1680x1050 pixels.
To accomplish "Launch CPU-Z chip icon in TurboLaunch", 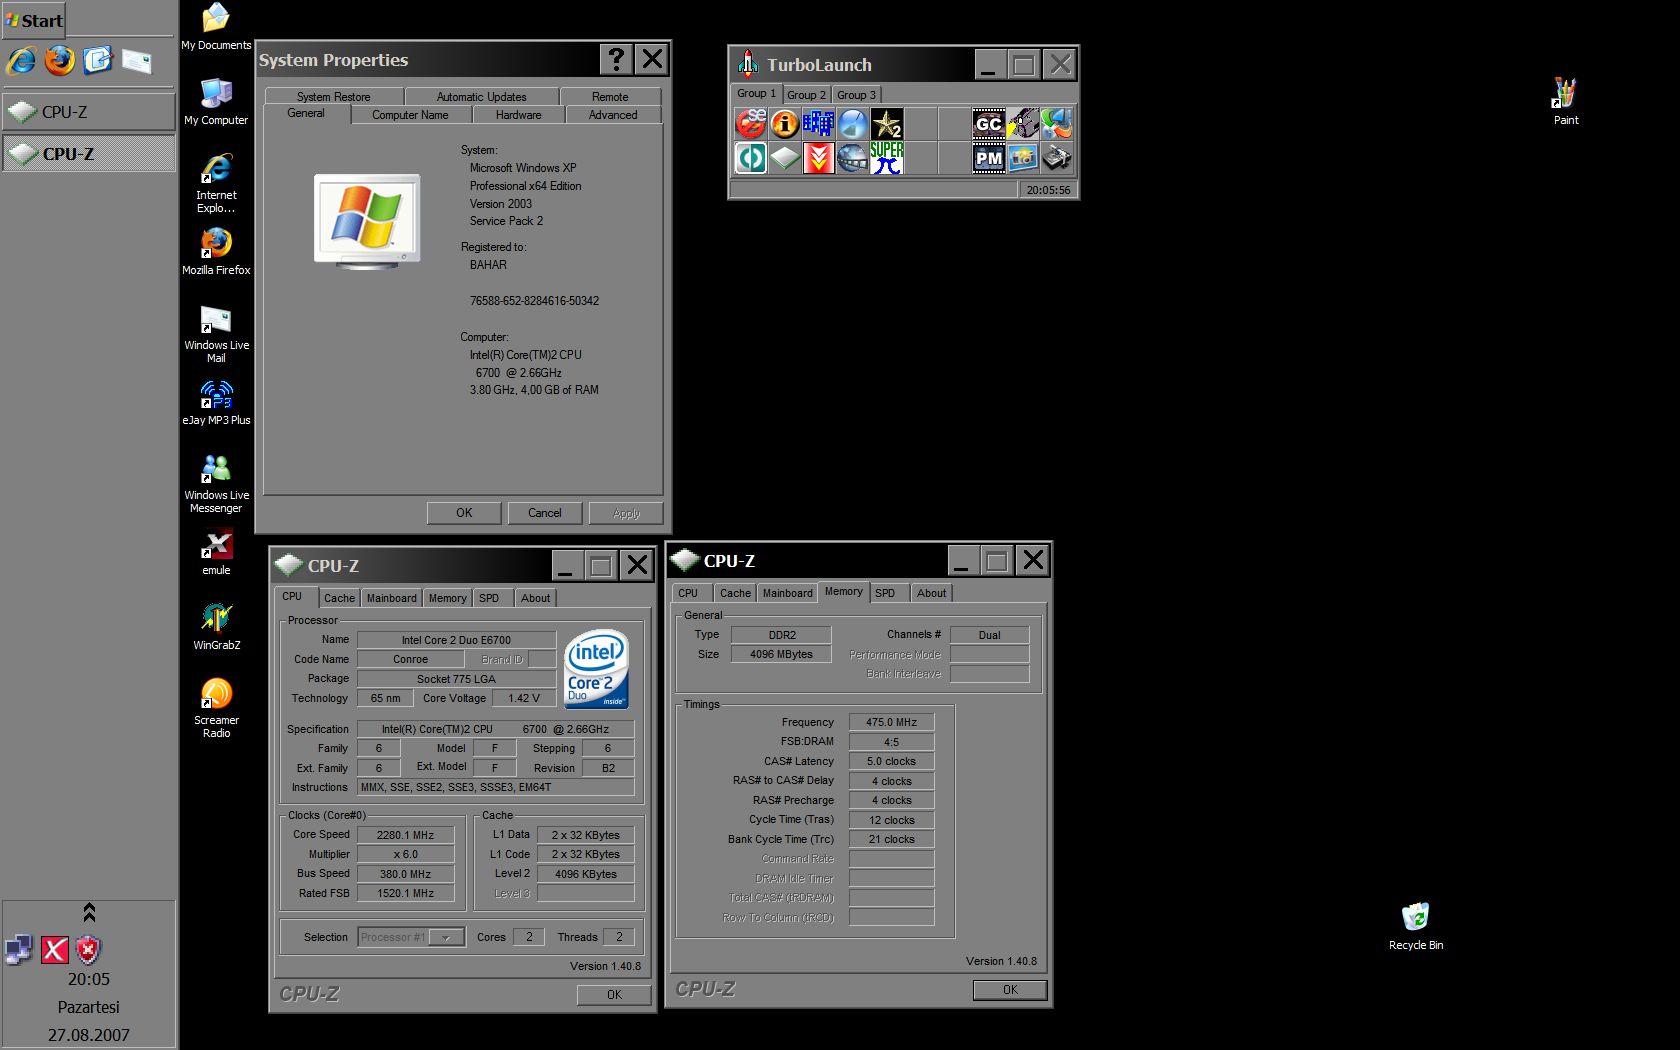I will click(785, 158).
